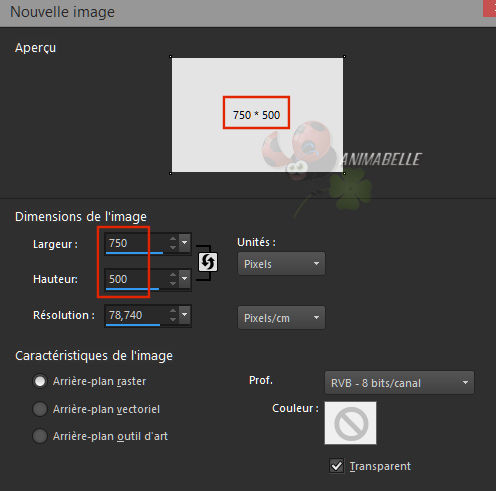This screenshot has width=496, height=491.
Task: Click the Couleur swatch box
Action: point(350,423)
